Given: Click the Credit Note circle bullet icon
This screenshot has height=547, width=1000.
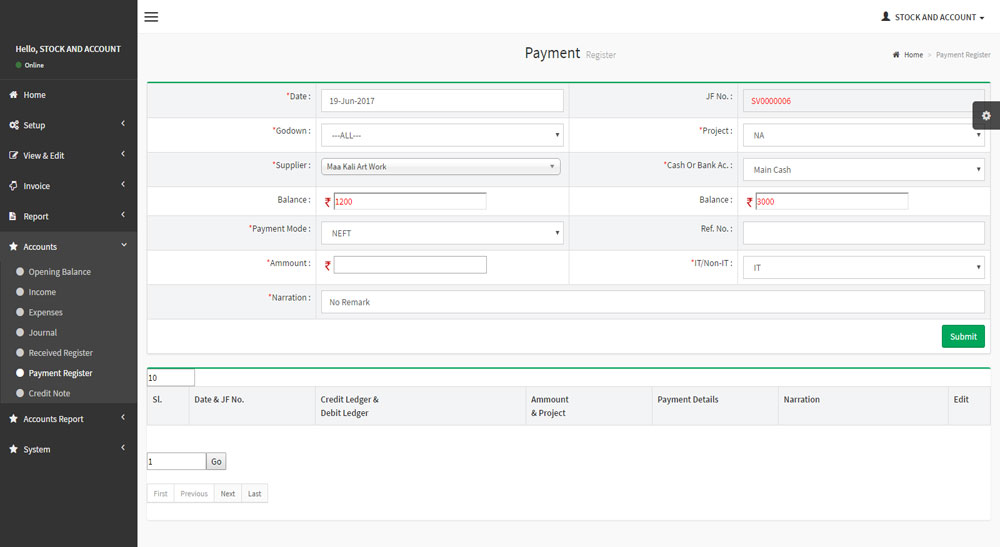Looking at the screenshot, I should coord(20,393).
